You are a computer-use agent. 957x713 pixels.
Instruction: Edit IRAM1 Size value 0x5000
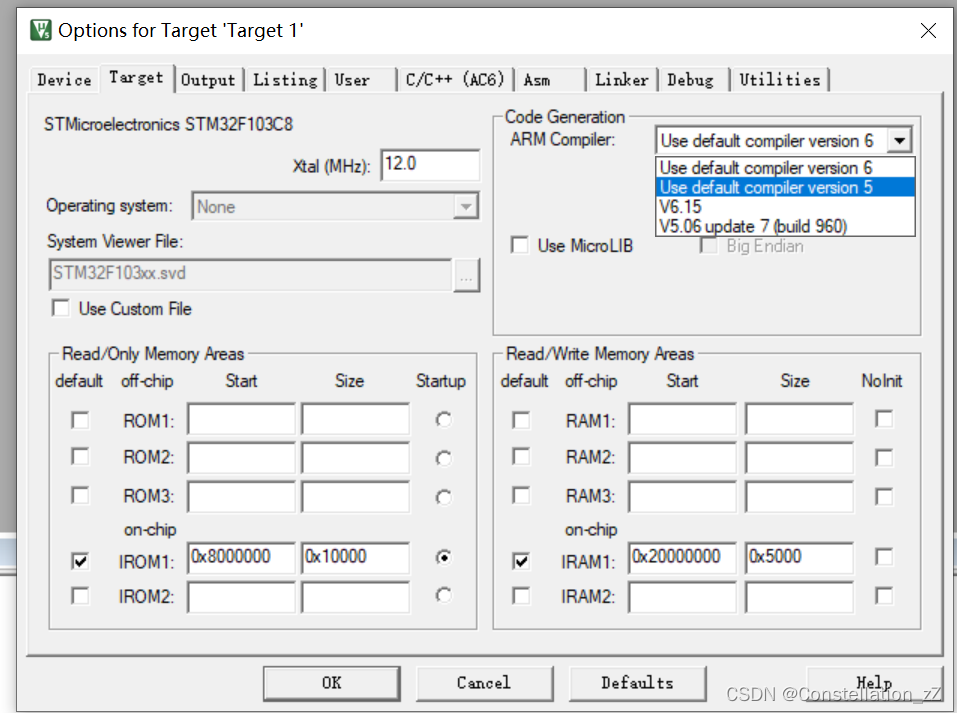(x=800, y=558)
